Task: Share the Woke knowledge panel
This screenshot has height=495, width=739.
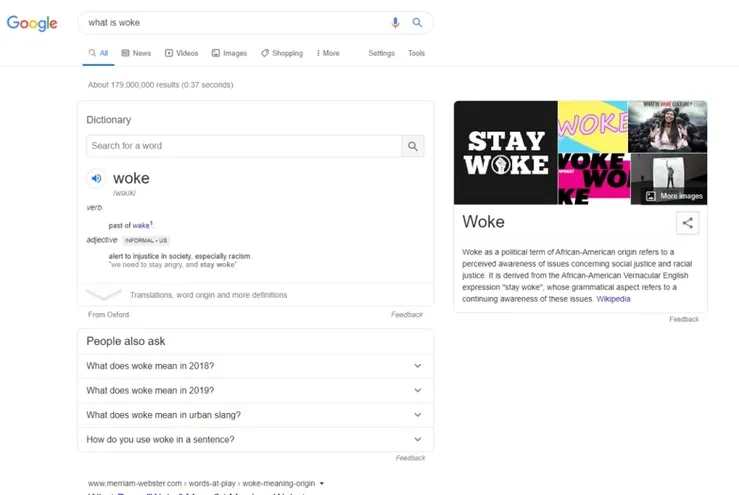Action: tap(688, 223)
